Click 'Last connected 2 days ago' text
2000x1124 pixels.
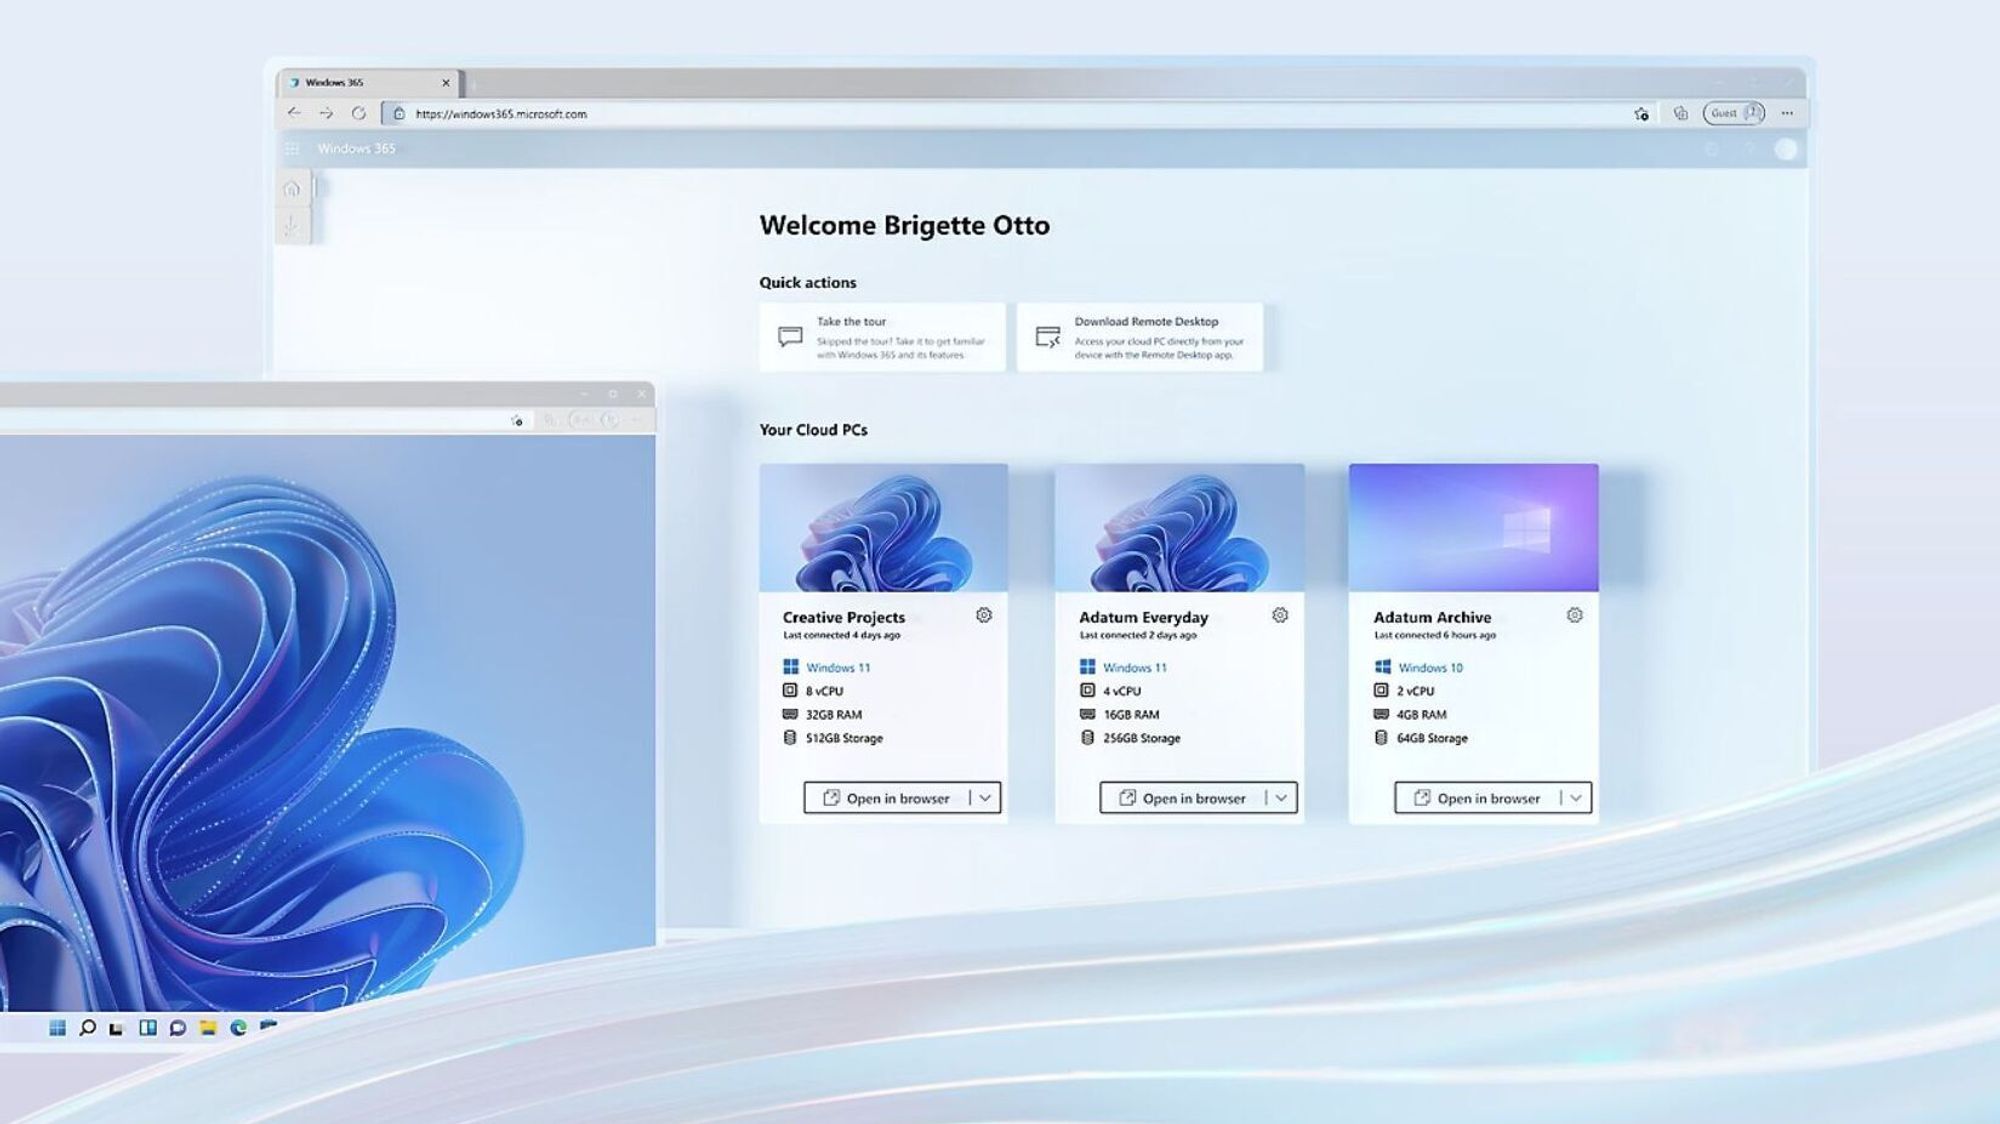pos(1138,635)
